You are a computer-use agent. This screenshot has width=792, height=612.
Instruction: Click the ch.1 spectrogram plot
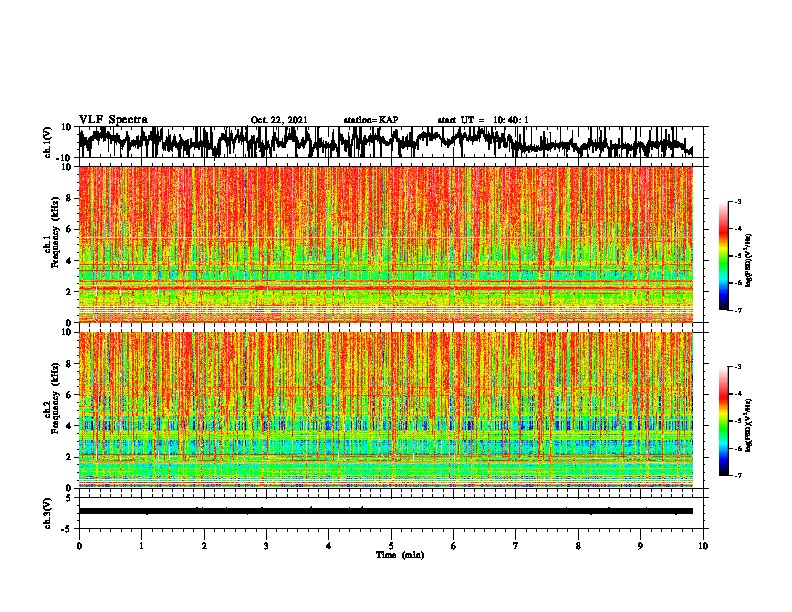[385, 244]
